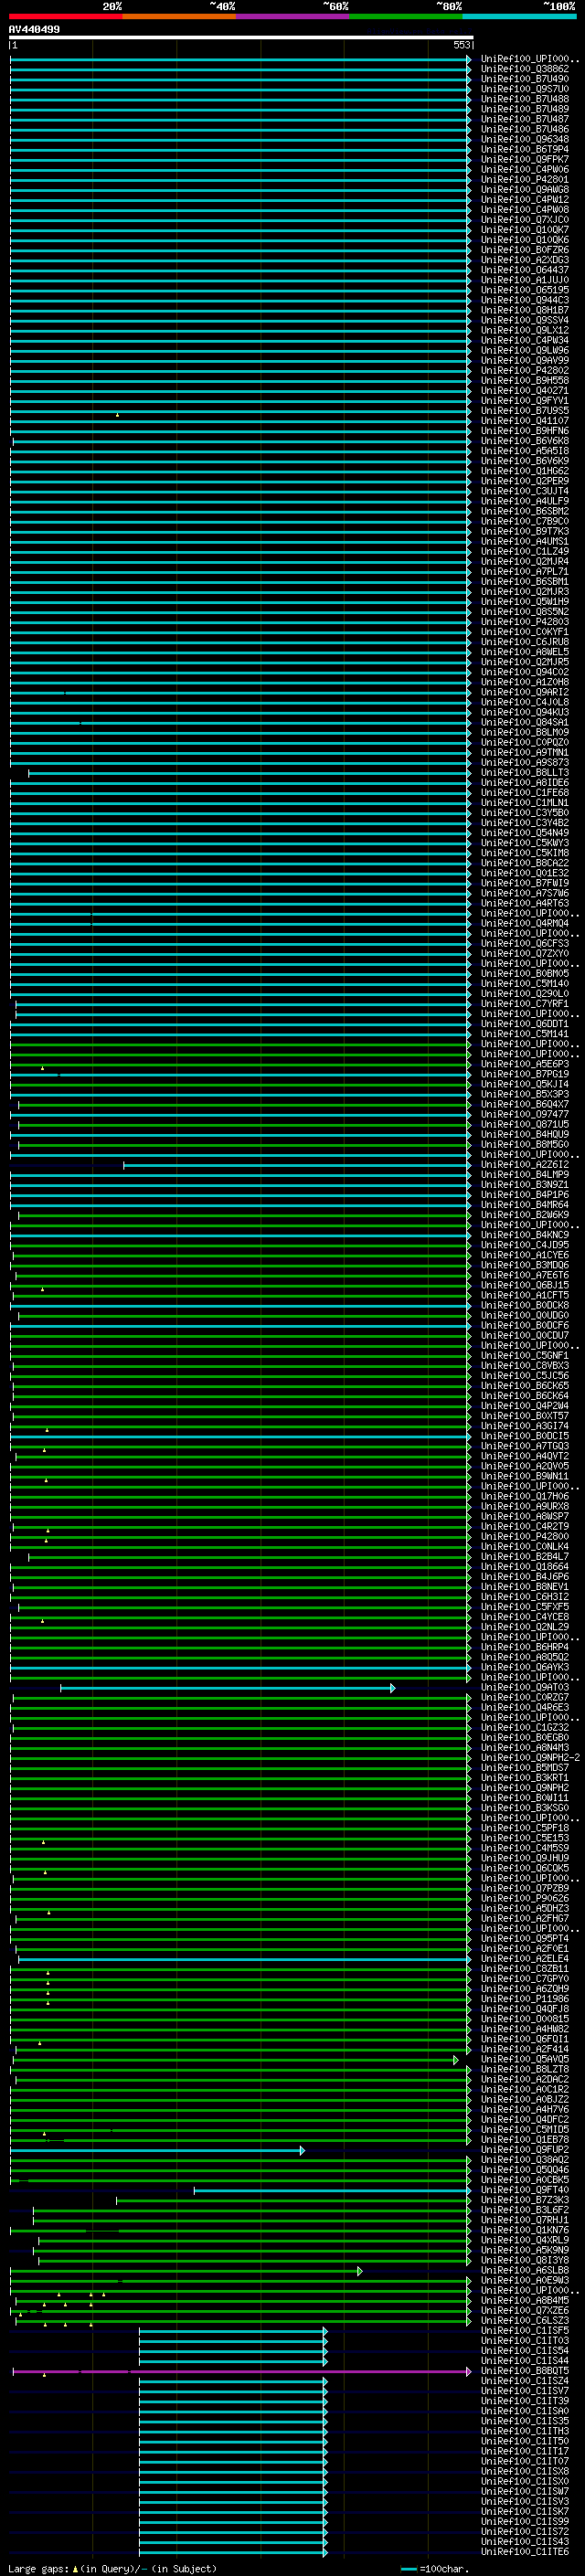The image size is (585, 2576).
Task: Select hit label UniRef100_O18664
Action: tap(524, 1566)
